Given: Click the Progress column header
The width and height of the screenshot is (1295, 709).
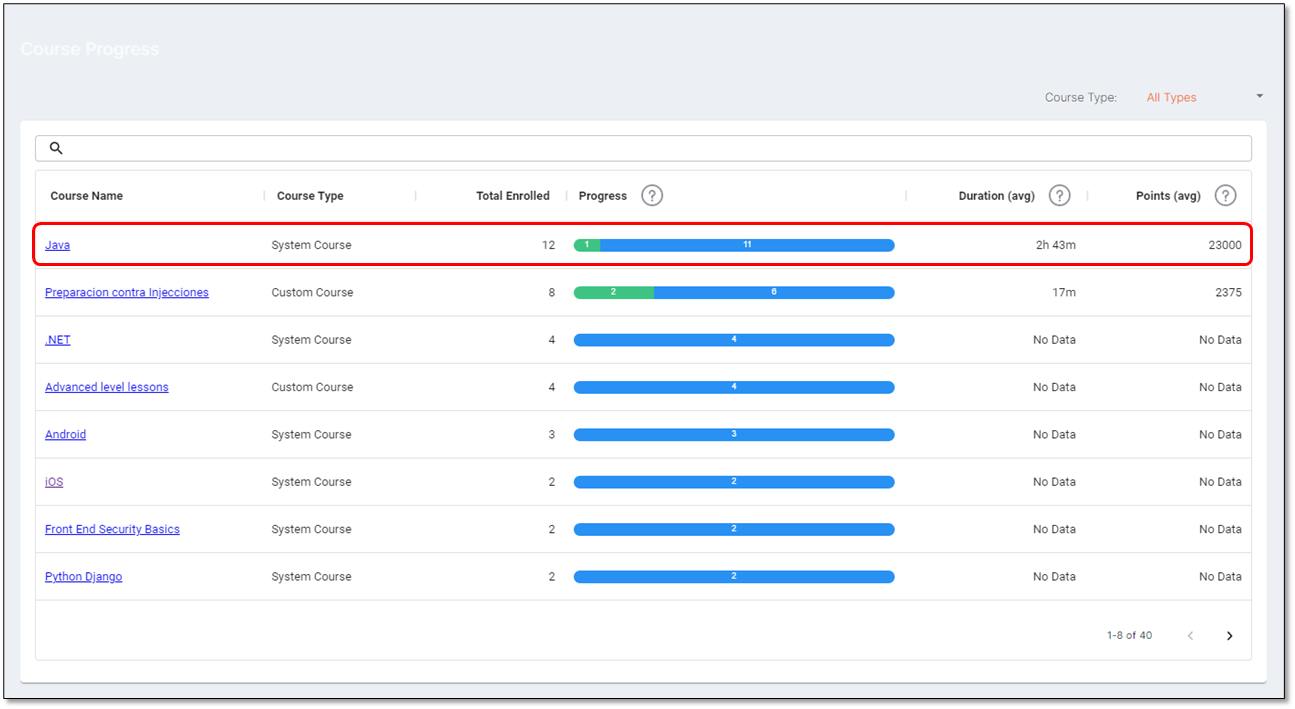Looking at the screenshot, I should pyautogui.click(x=603, y=196).
